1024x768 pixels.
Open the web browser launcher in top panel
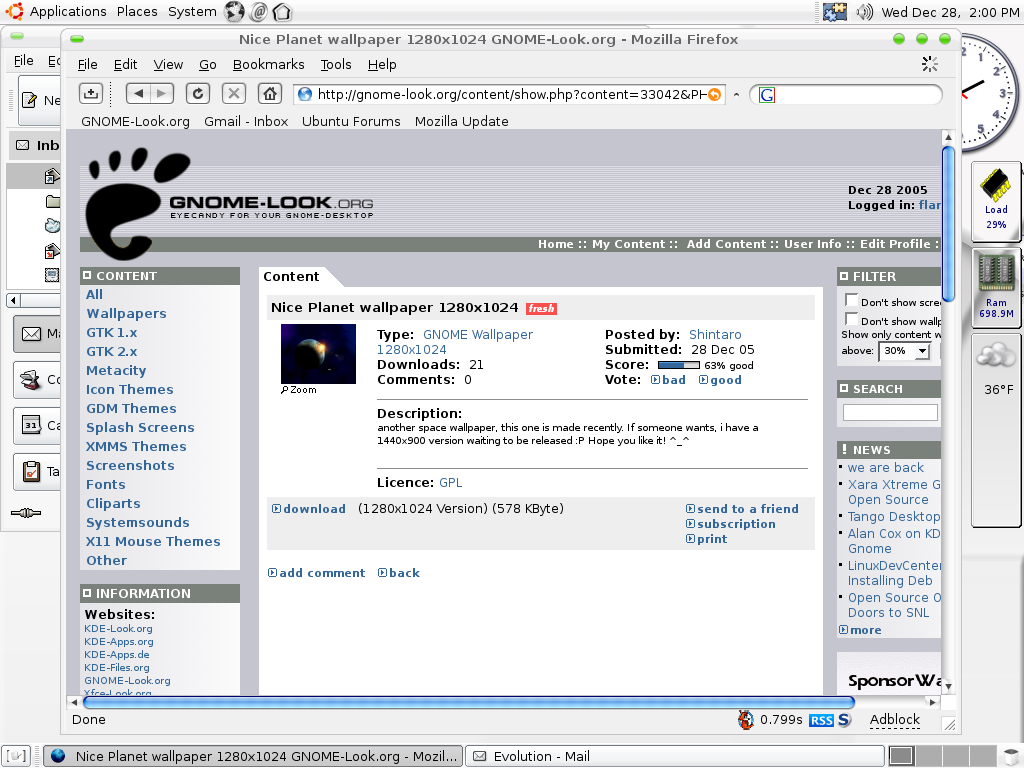(234, 11)
